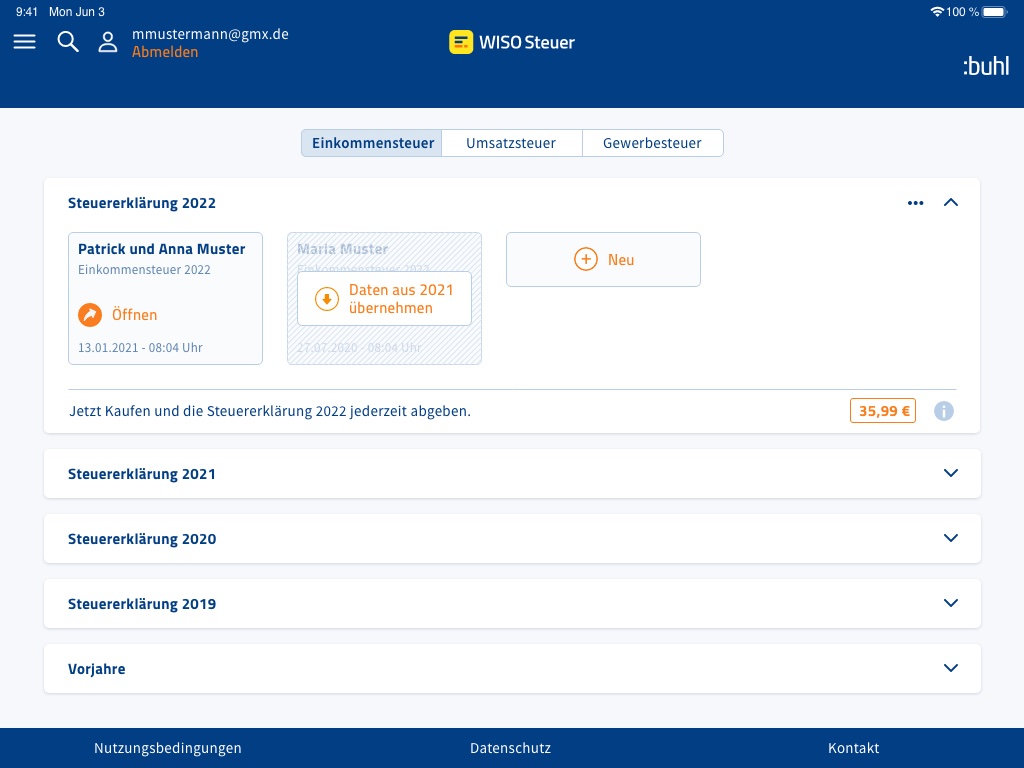Click the info icon beside the price
The image size is (1024, 768).
943,411
